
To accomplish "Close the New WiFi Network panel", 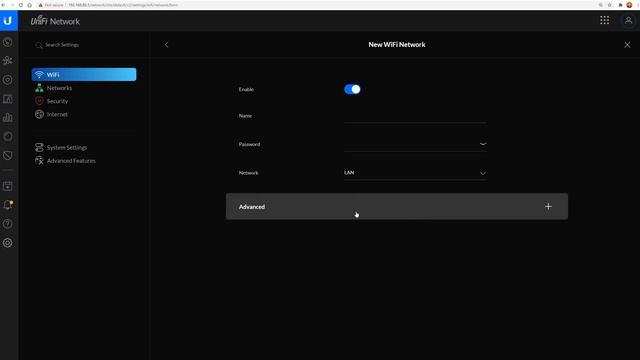I will click(x=627, y=45).
